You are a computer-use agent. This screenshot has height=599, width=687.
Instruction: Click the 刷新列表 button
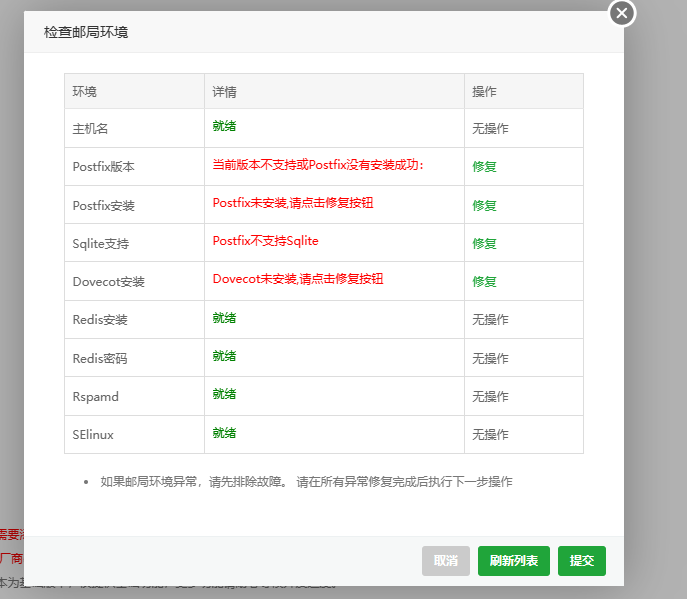coord(513,560)
